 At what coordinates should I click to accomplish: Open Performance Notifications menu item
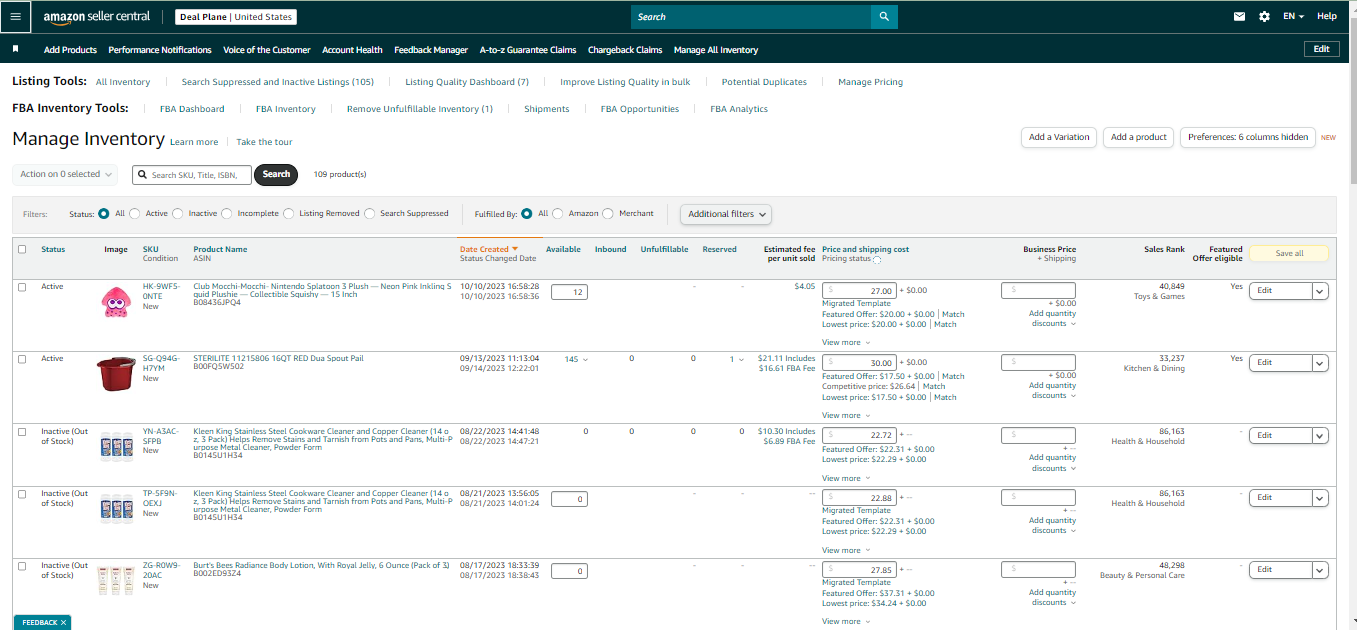pos(160,50)
